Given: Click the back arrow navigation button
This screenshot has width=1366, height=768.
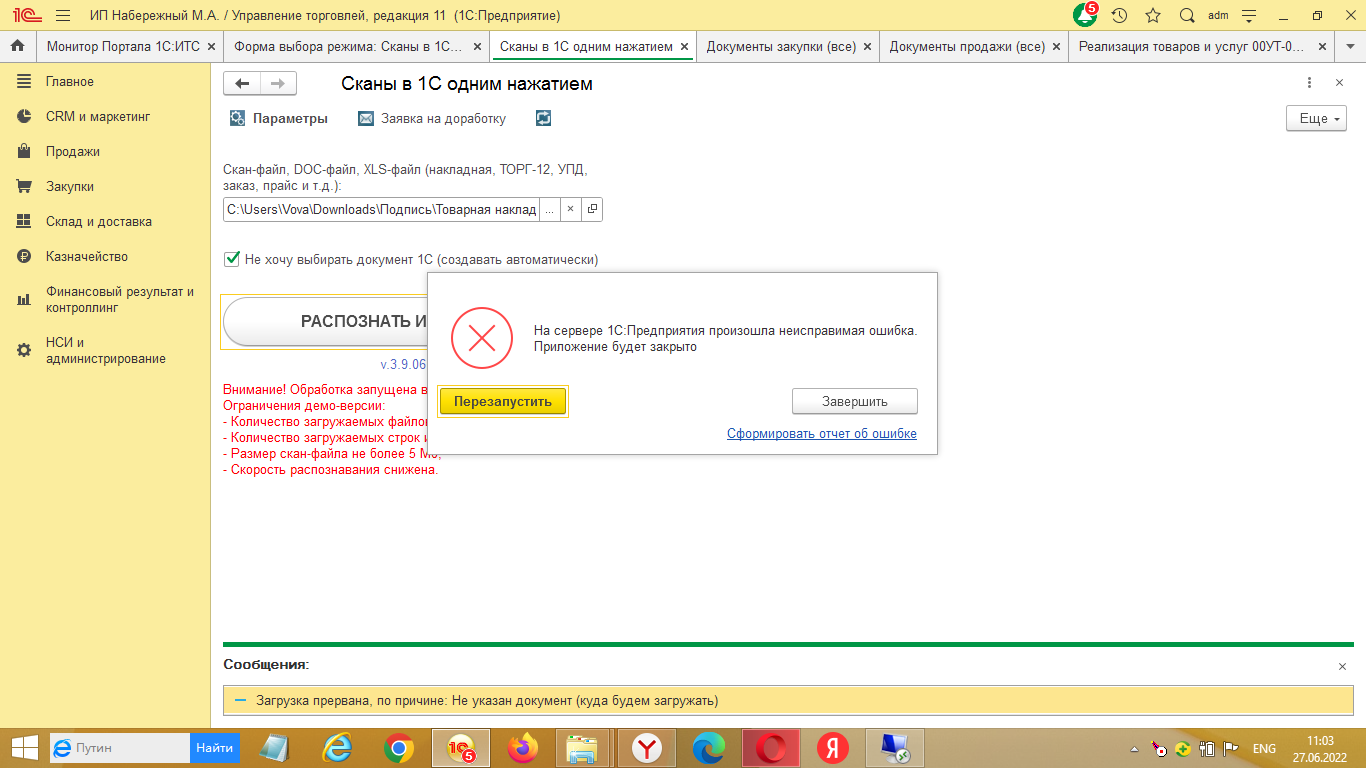Looking at the screenshot, I should pyautogui.click(x=241, y=84).
